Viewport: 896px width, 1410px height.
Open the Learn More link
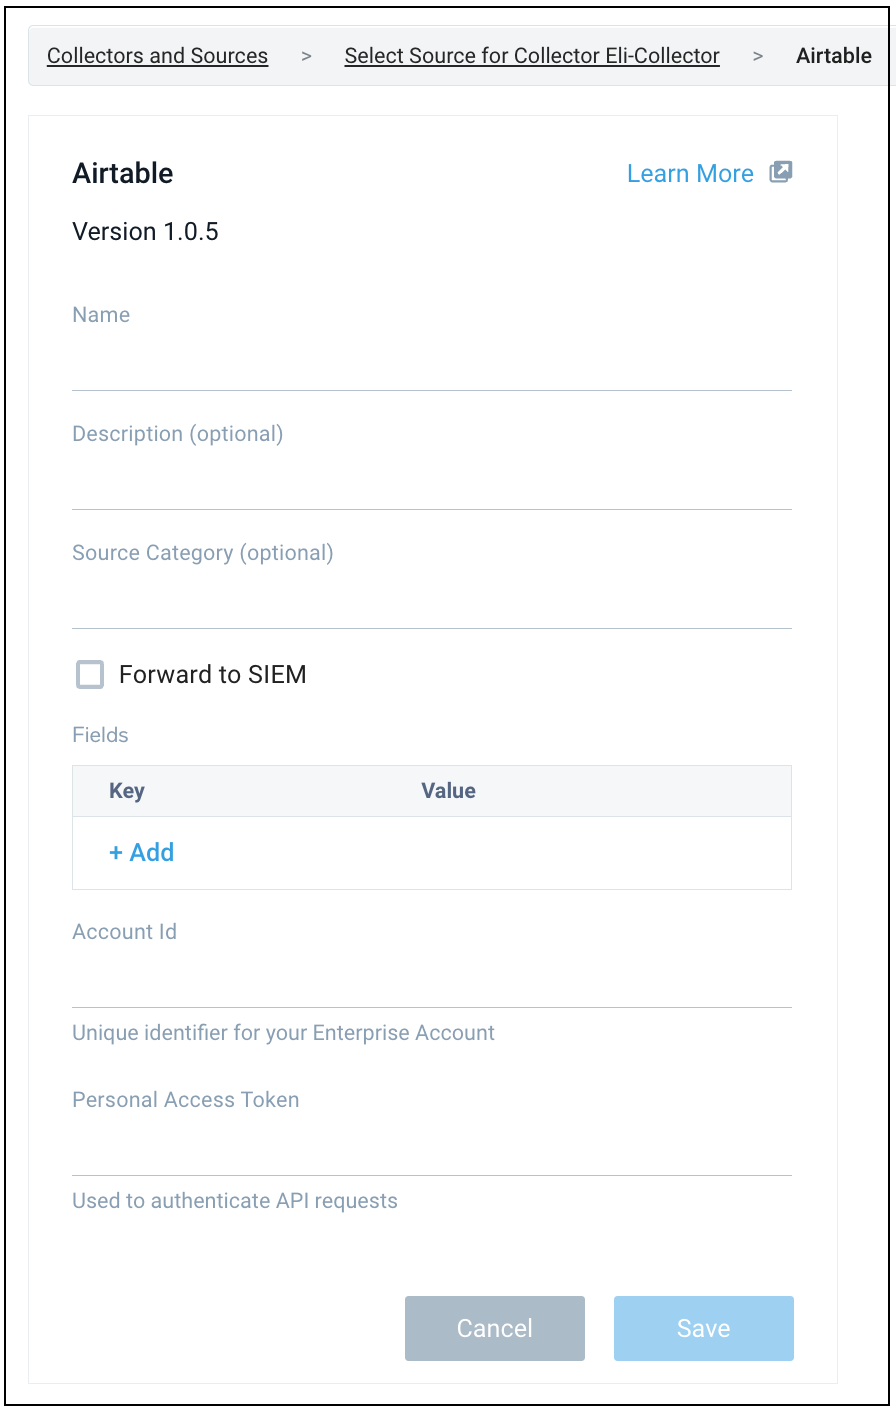pyautogui.click(x=690, y=174)
